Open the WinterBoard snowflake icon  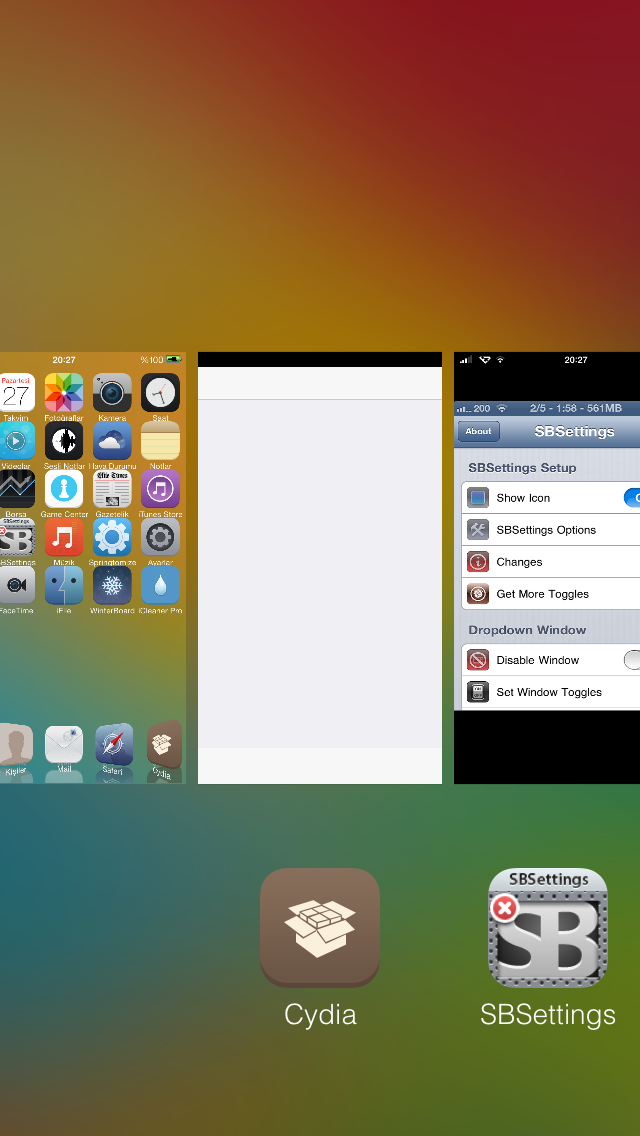click(x=112, y=585)
